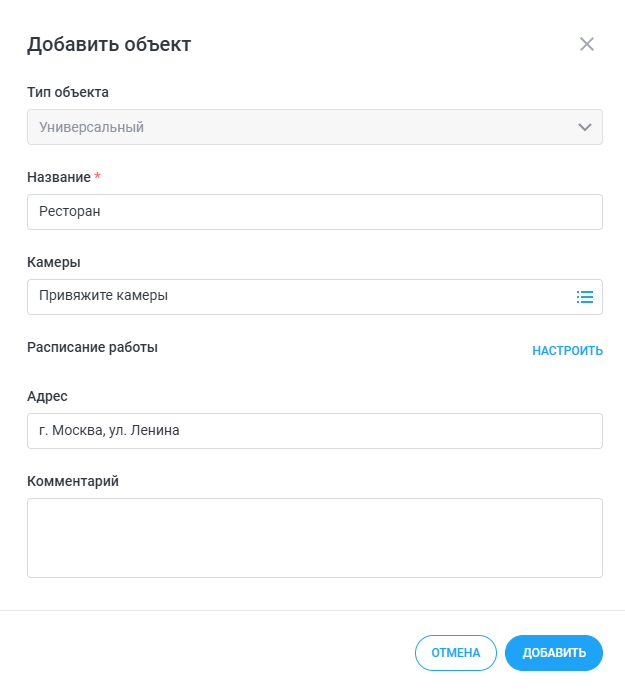The height and width of the screenshot is (691, 625).
Task: Click the Расписание работы label
Action: 92,347
